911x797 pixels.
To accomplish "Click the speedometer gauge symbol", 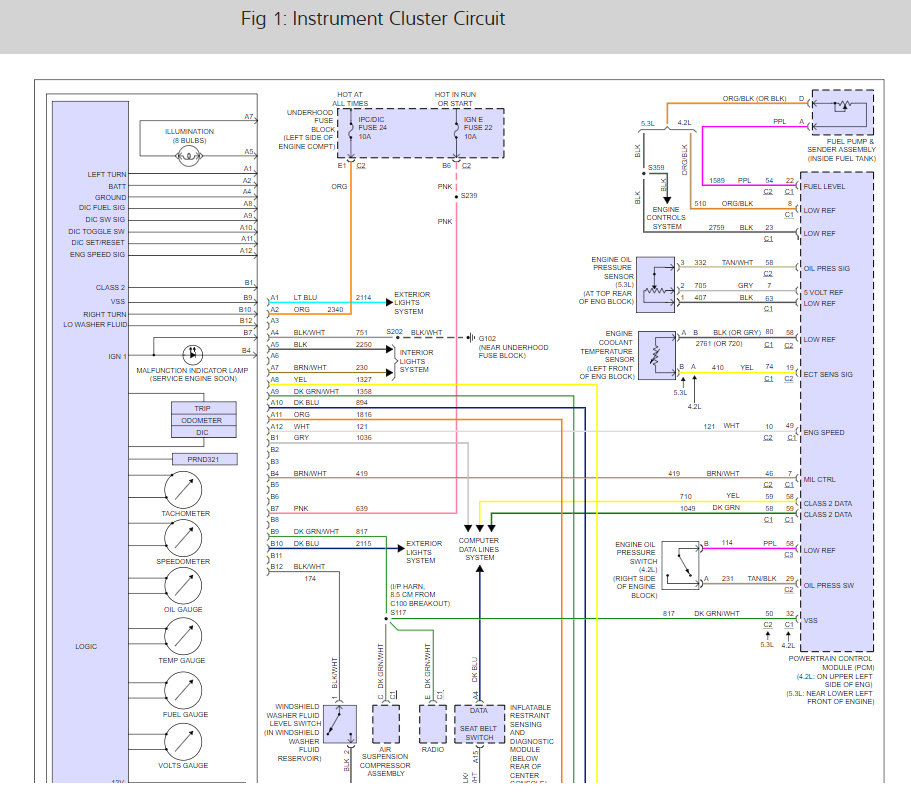I will (x=183, y=538).
